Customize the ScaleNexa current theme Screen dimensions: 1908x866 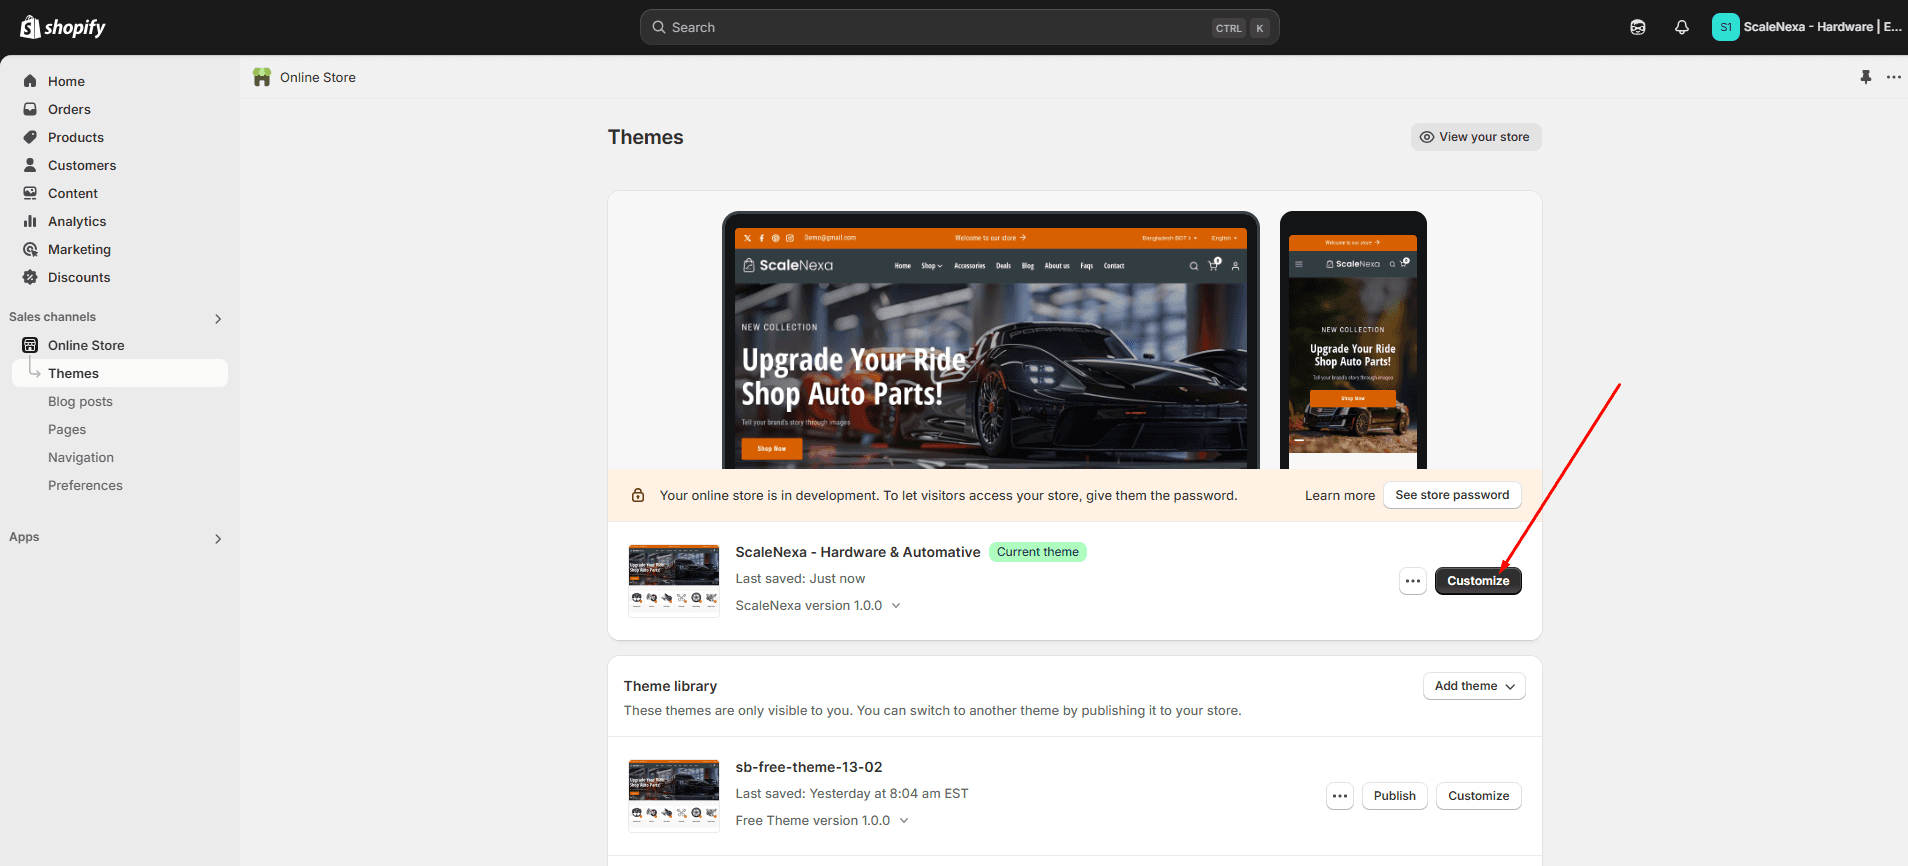click(x=1478, y=581)
